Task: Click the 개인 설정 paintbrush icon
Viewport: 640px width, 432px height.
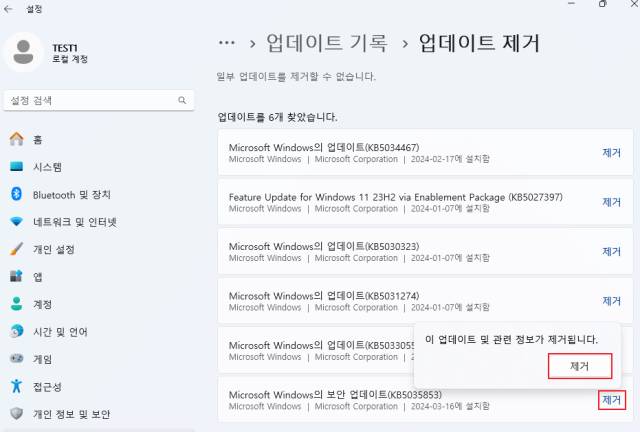Action: tap(16, 249)
